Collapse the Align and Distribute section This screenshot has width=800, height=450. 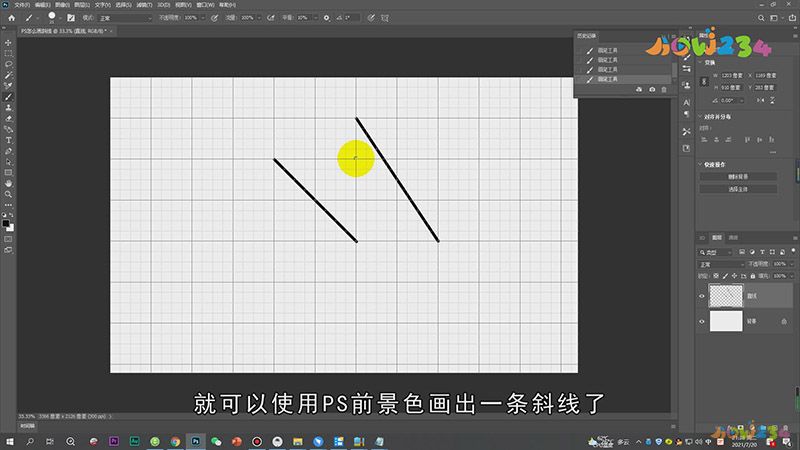pyautogui.click(x=700, y=116)
